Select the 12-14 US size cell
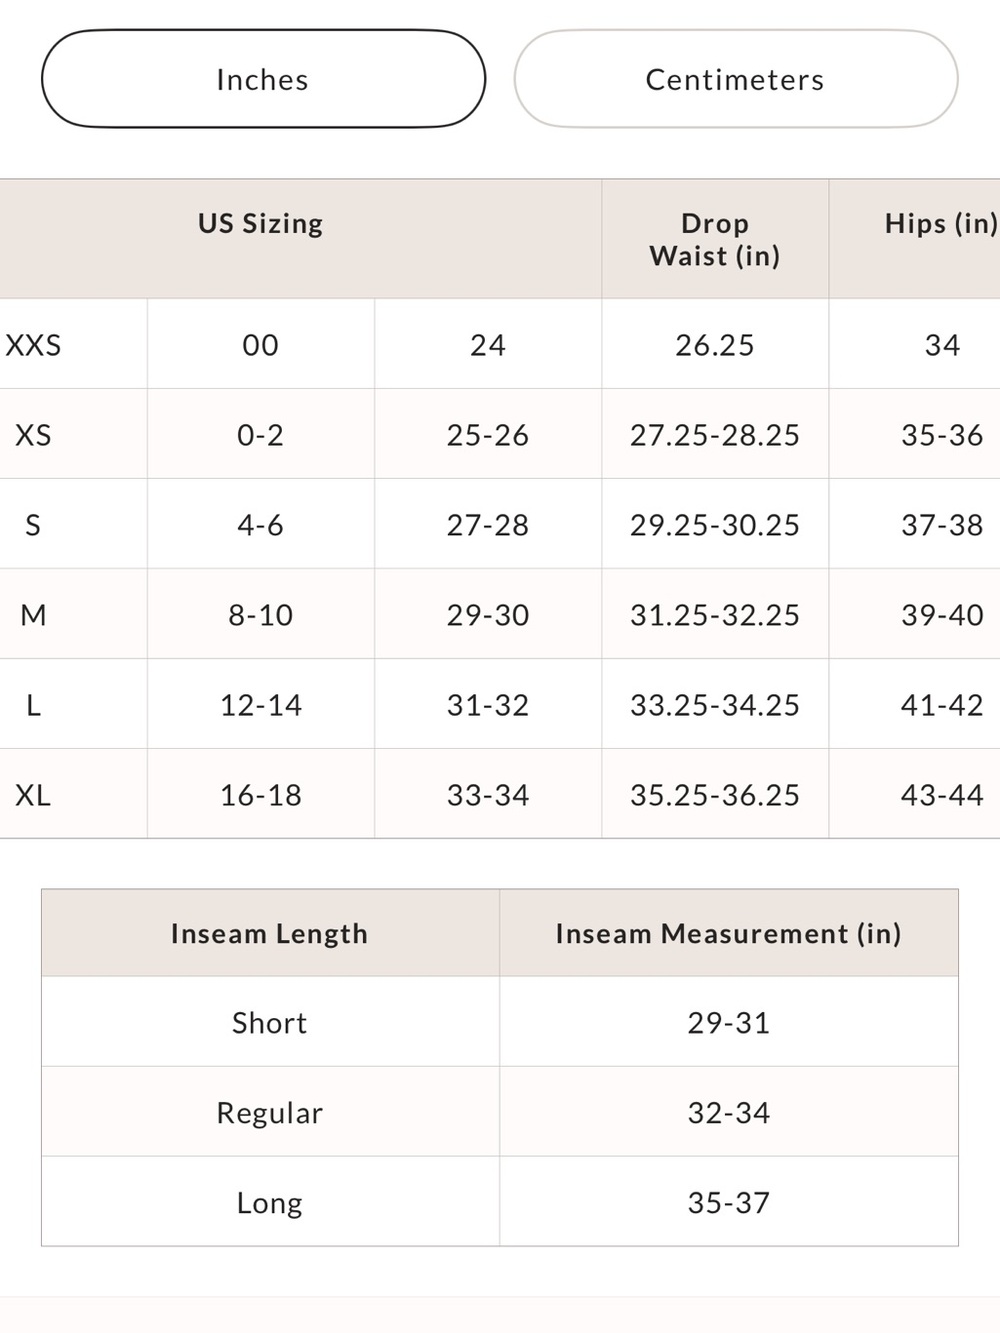 [x=260, y=705]
